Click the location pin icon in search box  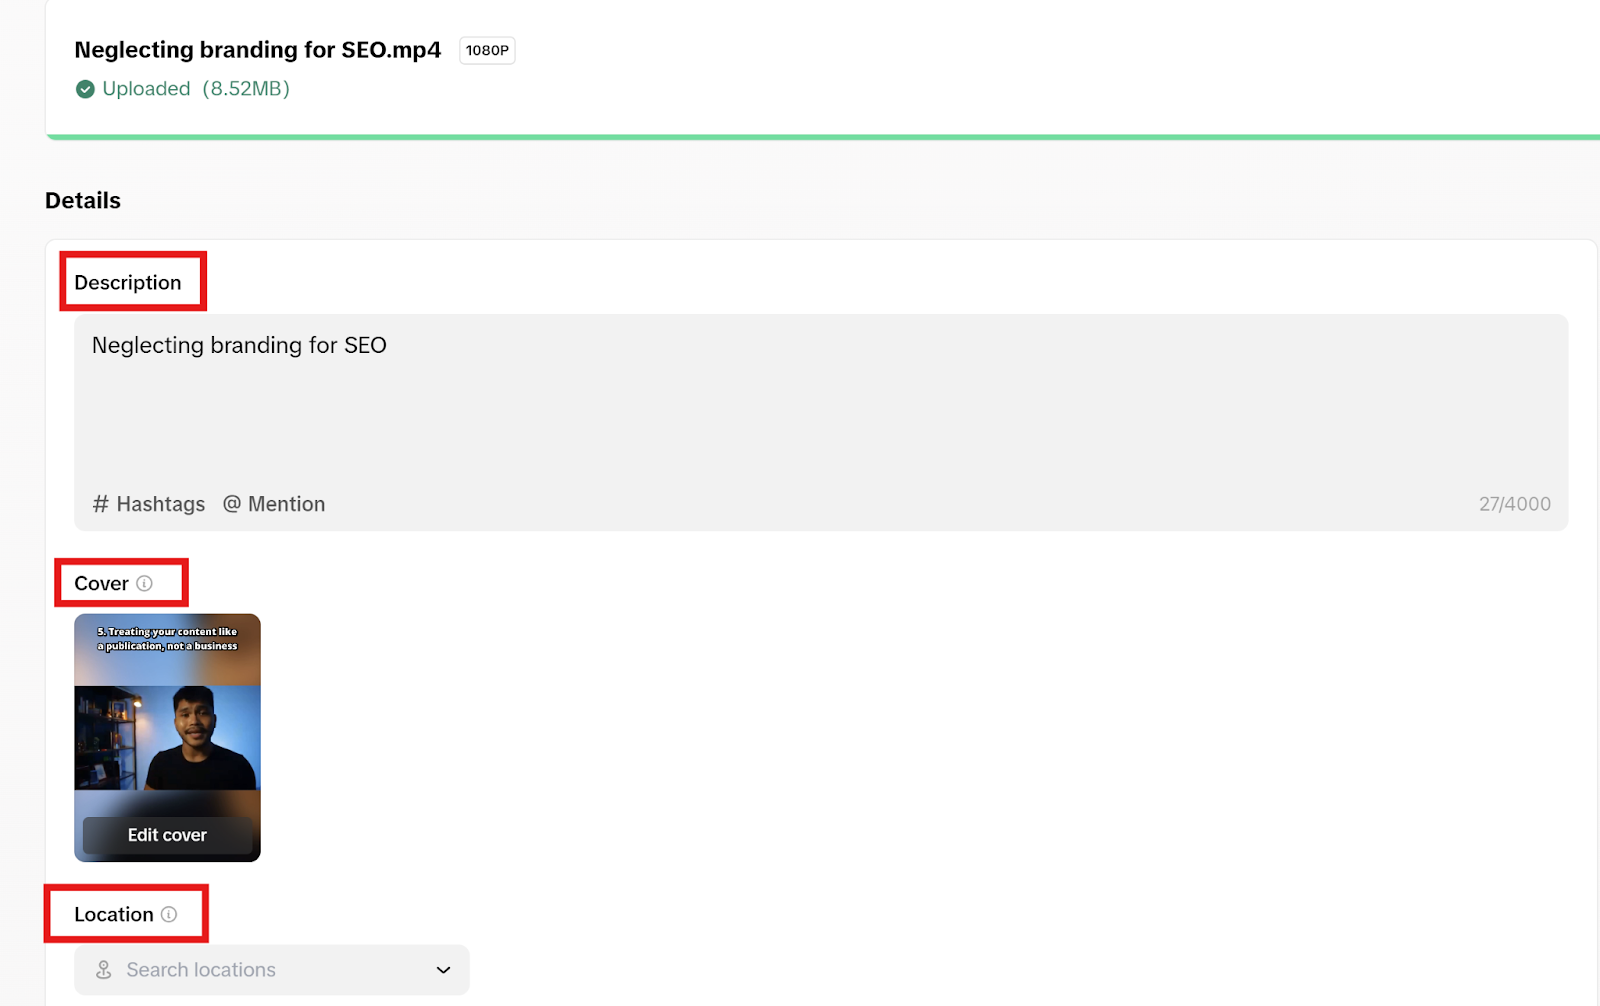[x=103, y=970]
